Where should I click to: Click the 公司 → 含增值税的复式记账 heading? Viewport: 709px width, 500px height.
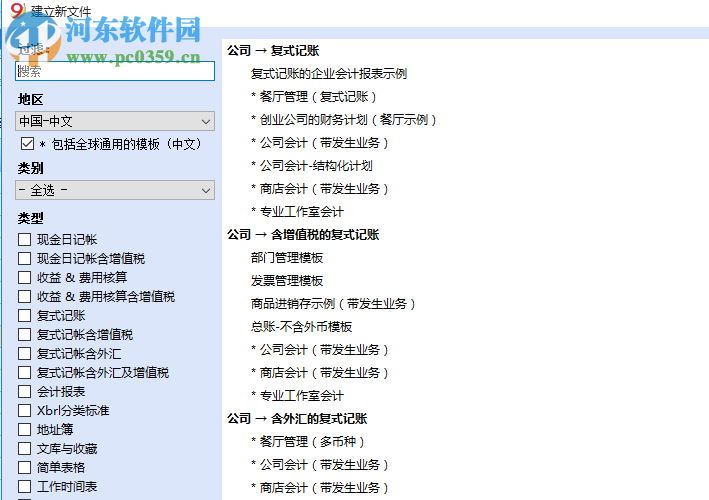click(x=303, y=235)
